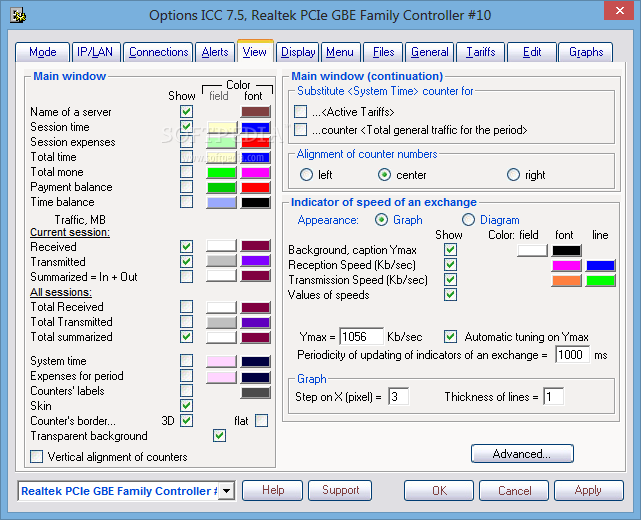641x520 pixels.
Task: Check the Active Tariffs substitute option
Action: click(x=300, y=111)
